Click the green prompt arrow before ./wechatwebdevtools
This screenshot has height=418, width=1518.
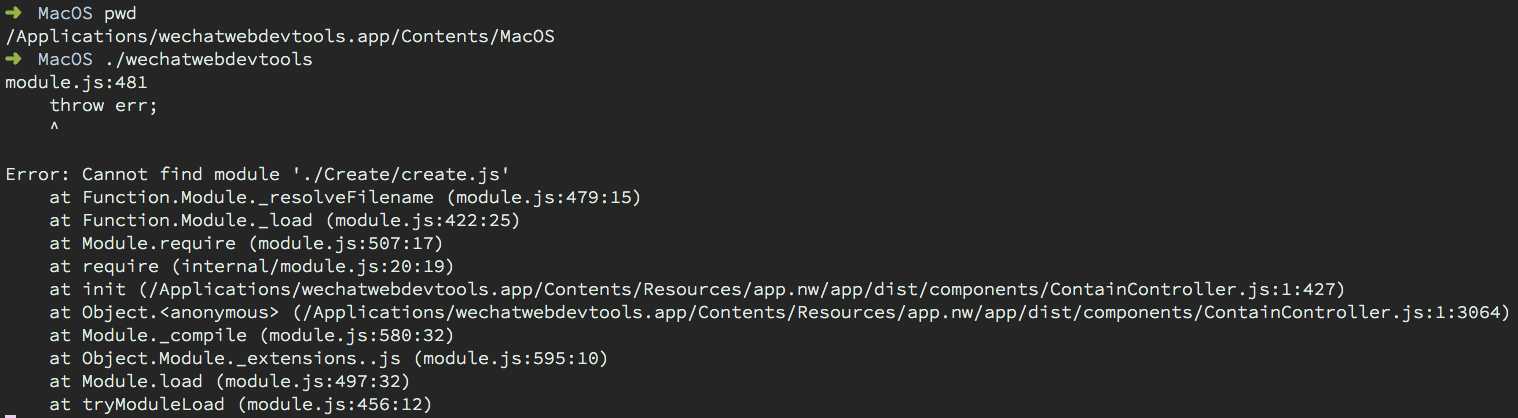click(13, 60)
